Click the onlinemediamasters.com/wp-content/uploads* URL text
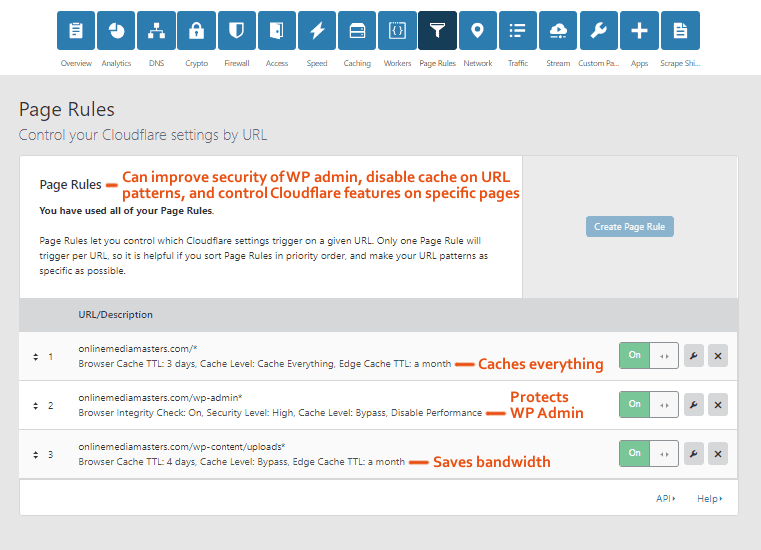Viewport: 761px width, 550px height. pyautogui.click(x=182, y=447)
